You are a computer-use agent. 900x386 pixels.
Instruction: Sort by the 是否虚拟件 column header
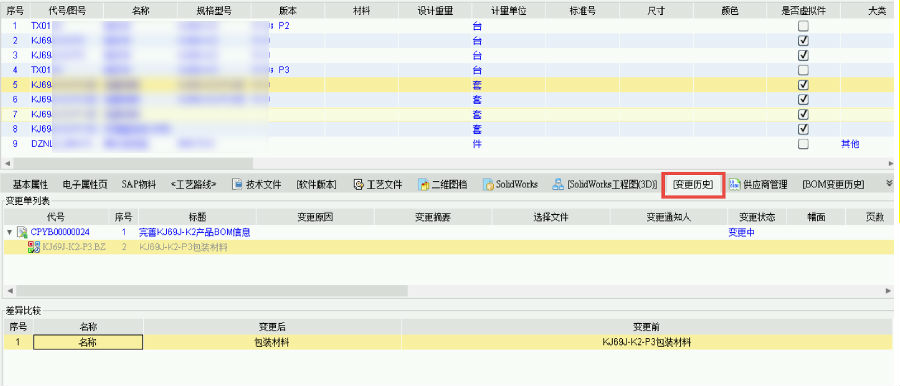pos(804,11)
